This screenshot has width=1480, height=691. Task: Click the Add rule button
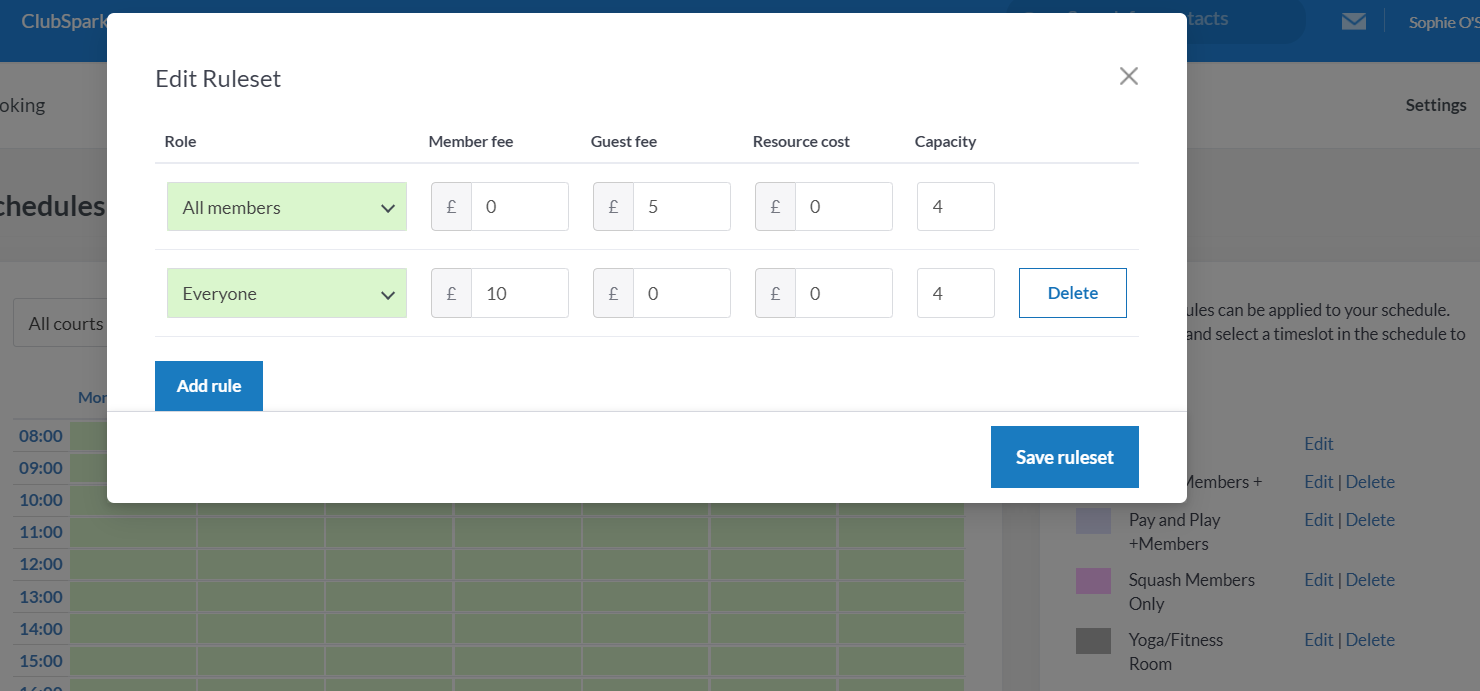209,386
